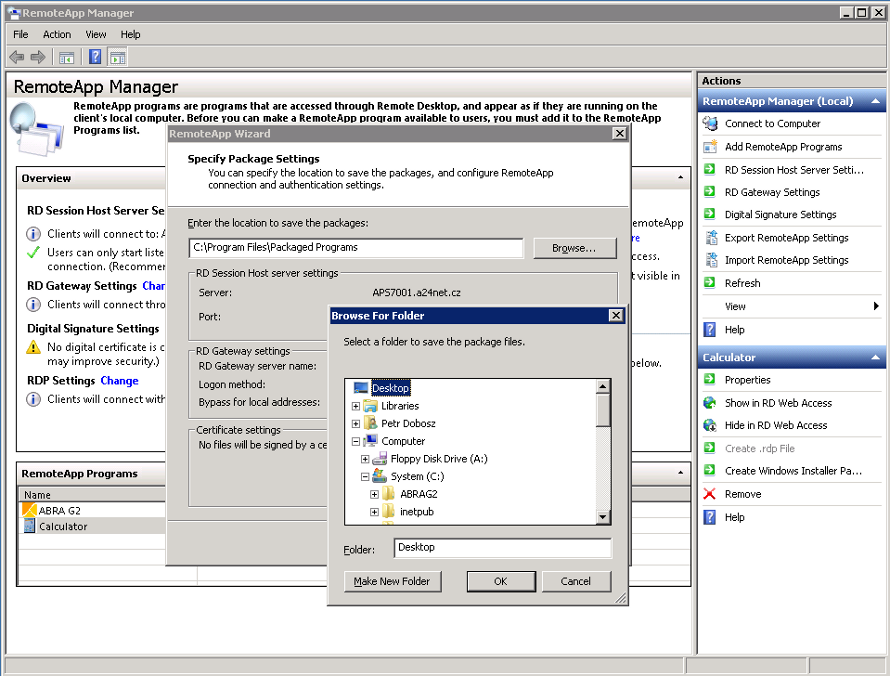This screenshot has width=890, height=676.
Task: Open Export RemoteApp Settings icon
Action: (x=710, y=238)
